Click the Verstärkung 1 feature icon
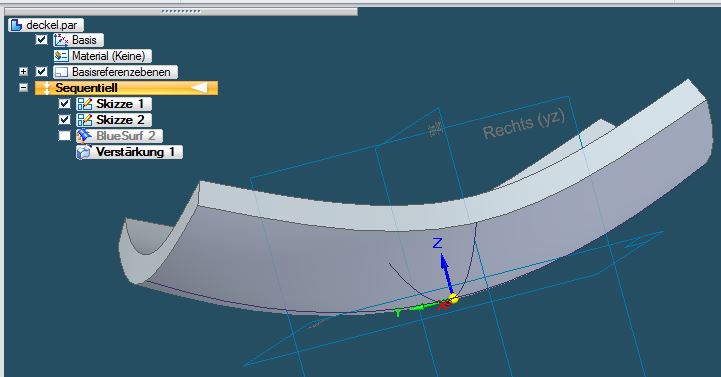Viewport: 721px width, 377px height. [84, 152]
